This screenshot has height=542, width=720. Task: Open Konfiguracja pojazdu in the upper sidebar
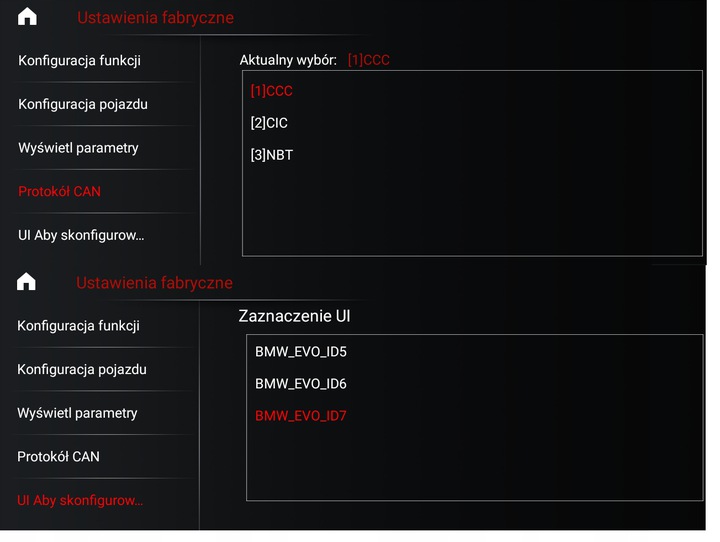[x=82, y=104]
